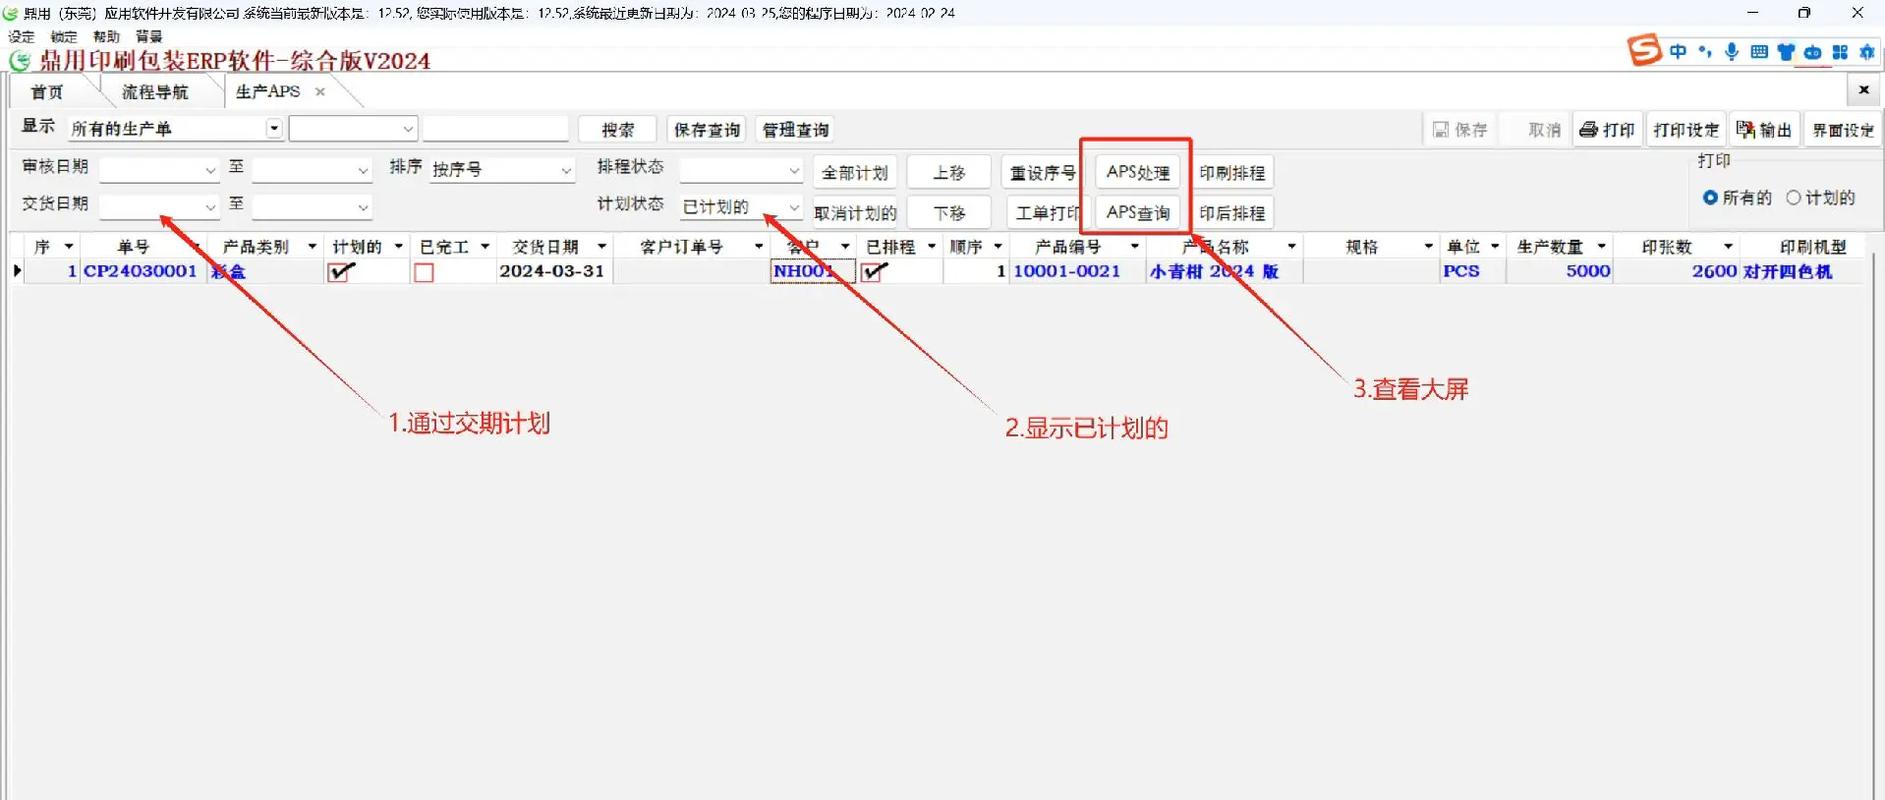
Task: Click 工单打印 button
Action: pos(1046,213)
